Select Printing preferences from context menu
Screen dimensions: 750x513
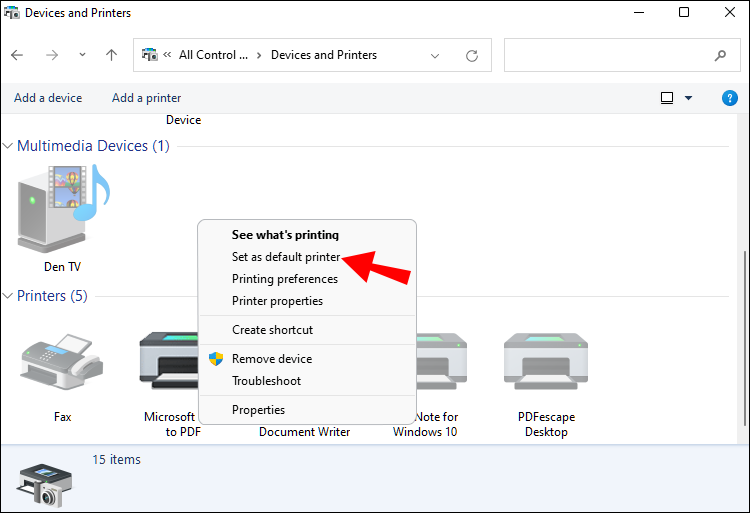[x=285, y=279]
